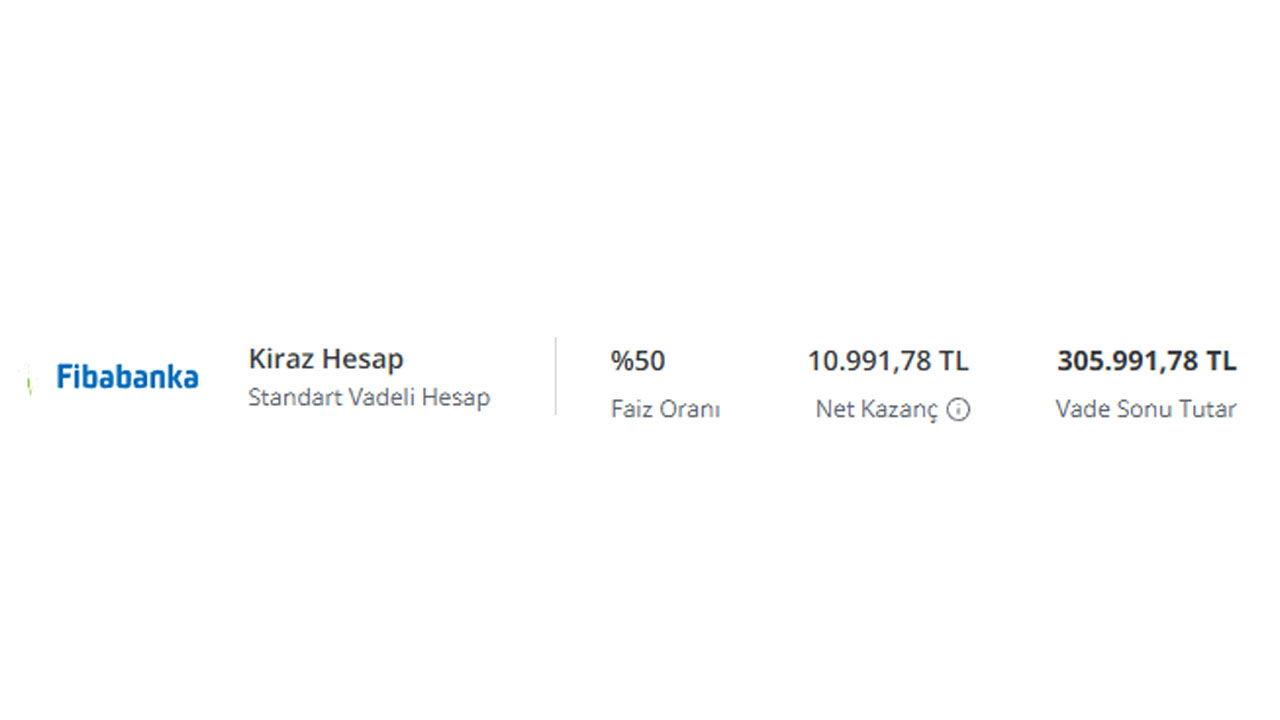Click the Vade Sonu Tutar label
Image resolution: width=1280 pixels, height=720 pixels.
coord(1146,409)
